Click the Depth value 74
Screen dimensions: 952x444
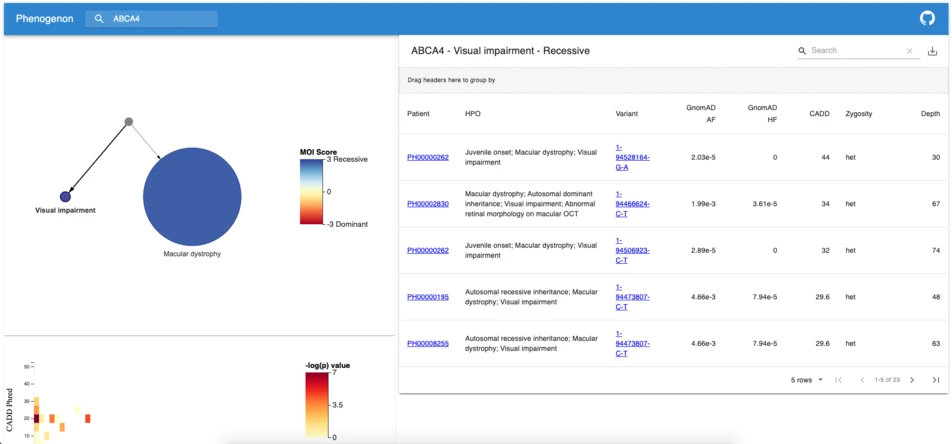click(936, 250)
